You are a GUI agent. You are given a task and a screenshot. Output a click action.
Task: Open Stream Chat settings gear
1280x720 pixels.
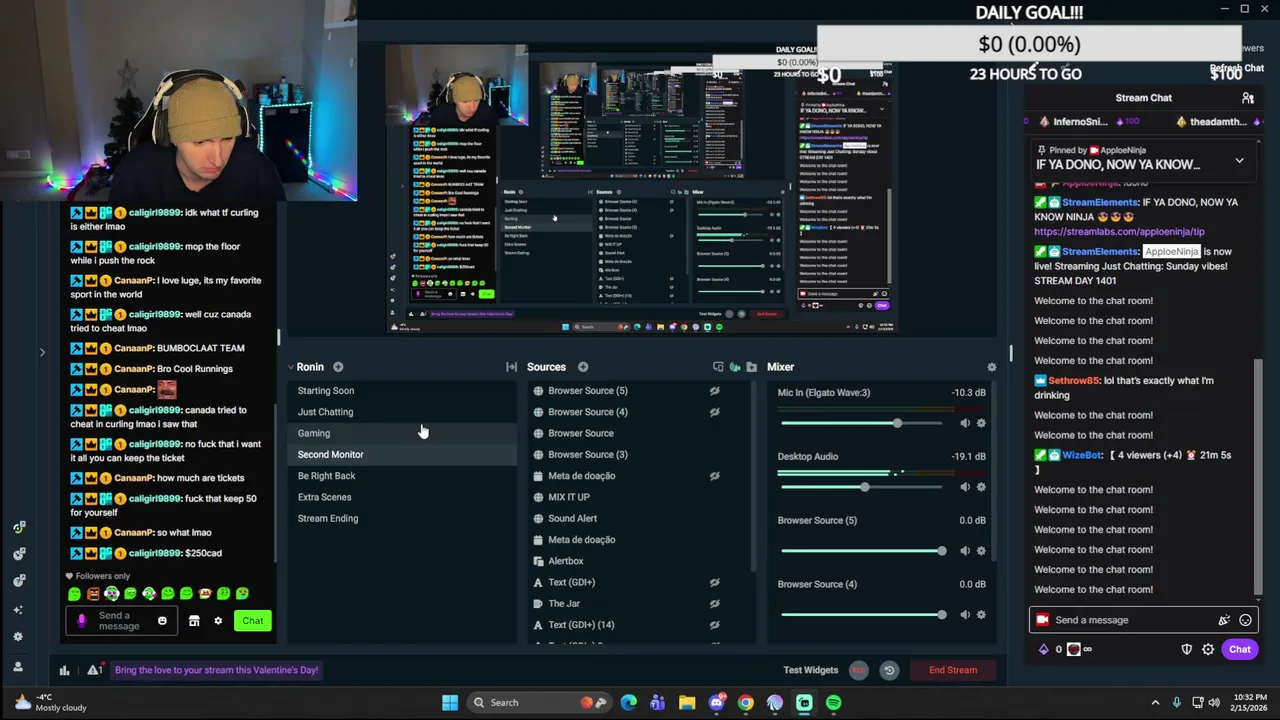click(1208, 649)
